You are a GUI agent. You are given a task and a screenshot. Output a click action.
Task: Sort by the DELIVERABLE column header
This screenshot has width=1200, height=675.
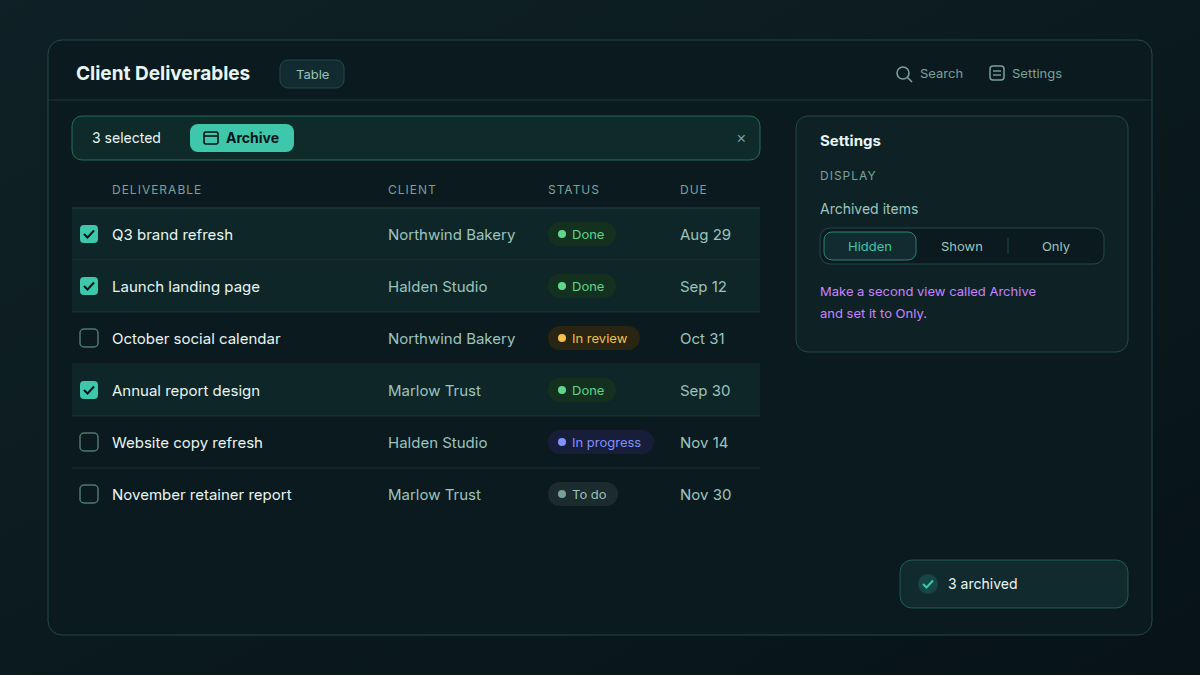[x=157, y=189]
